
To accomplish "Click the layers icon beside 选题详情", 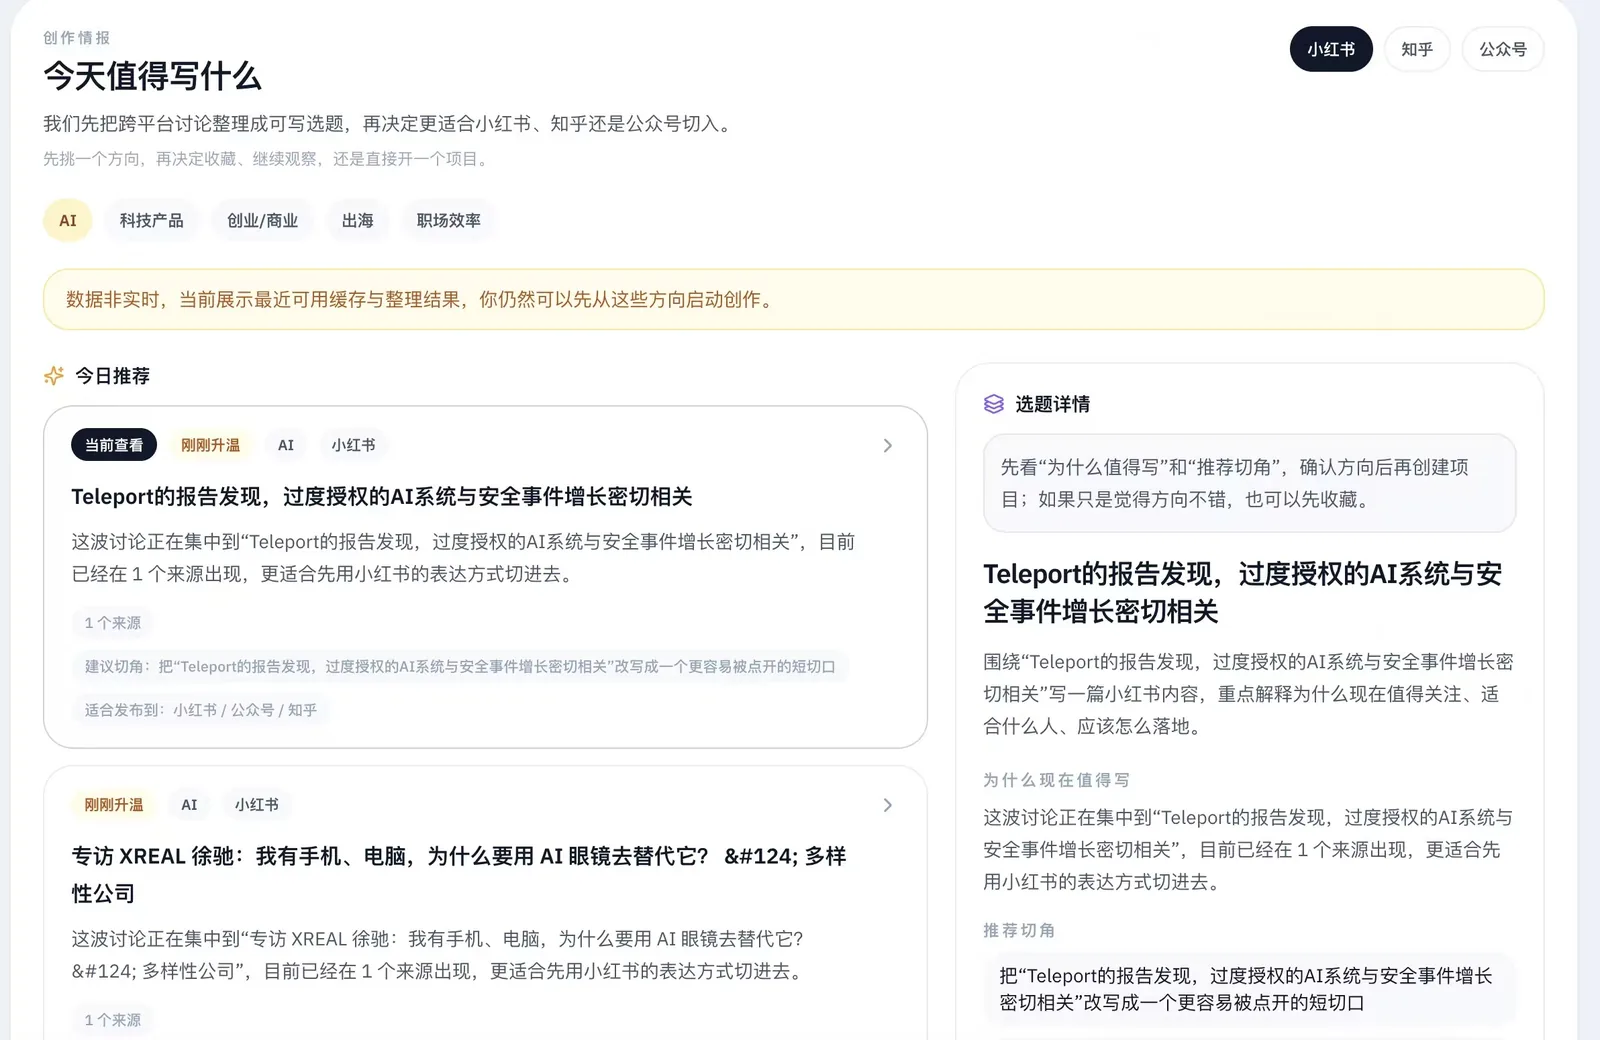I will pos(993,404).
